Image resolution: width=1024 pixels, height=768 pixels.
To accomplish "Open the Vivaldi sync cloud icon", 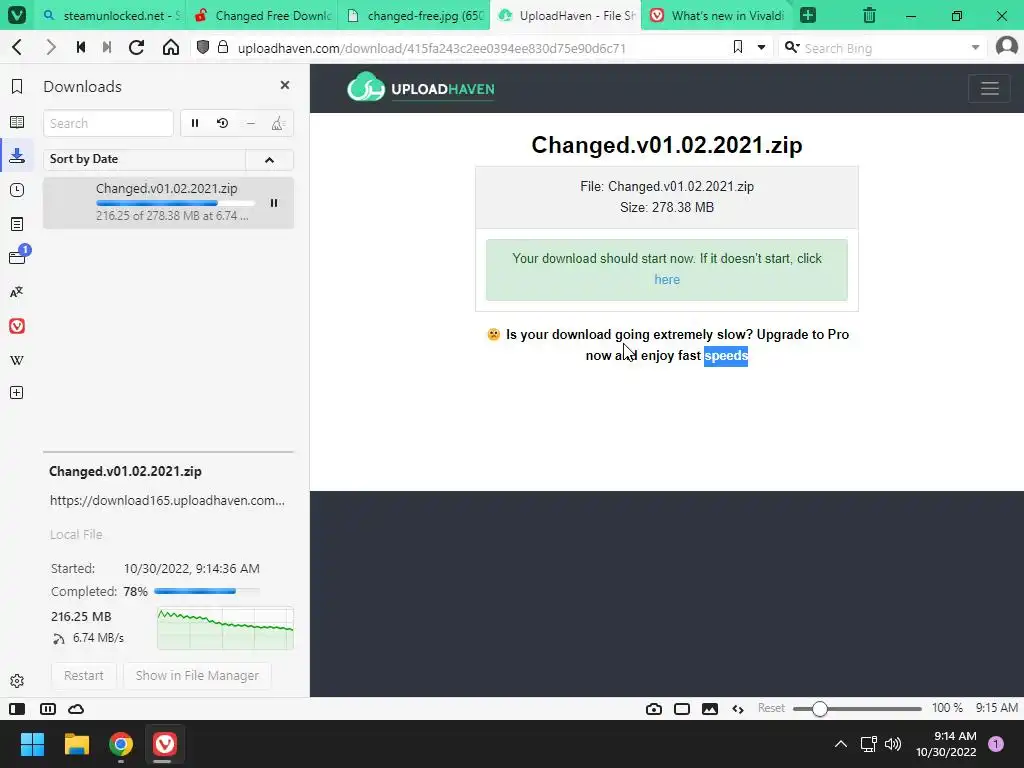I will [x=76, y=709].
